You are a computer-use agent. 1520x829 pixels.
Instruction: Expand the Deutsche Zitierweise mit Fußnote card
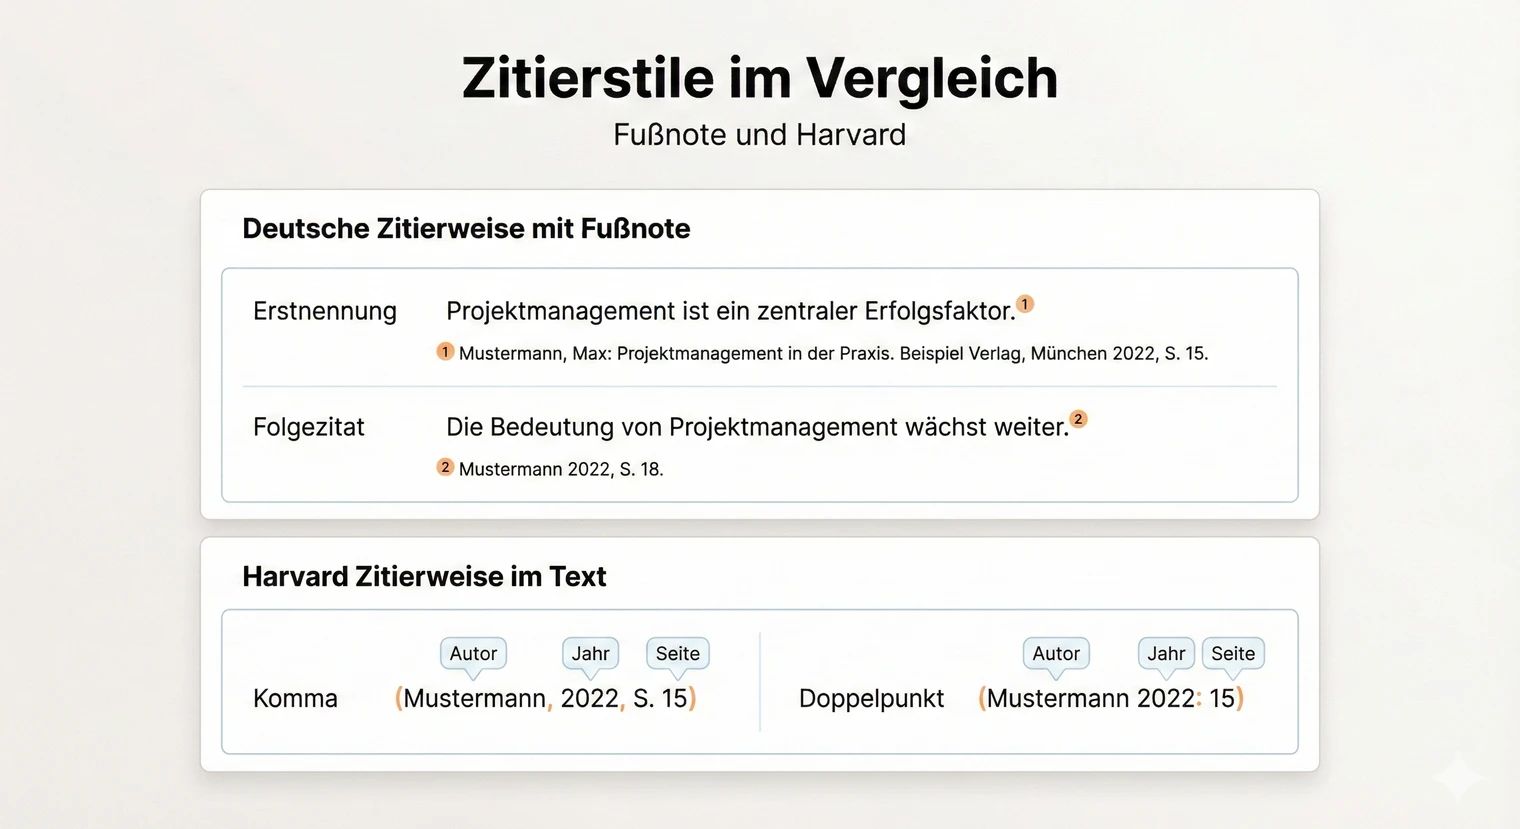pyautogui.click(x=465, y=228)
